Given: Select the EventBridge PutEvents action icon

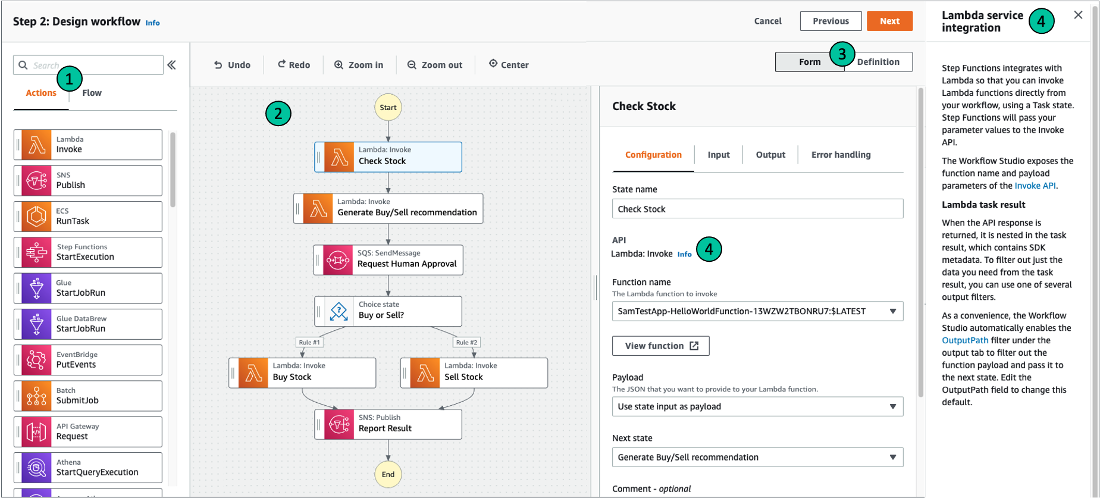Looking at the screenshot, I should tap(36, 359).
